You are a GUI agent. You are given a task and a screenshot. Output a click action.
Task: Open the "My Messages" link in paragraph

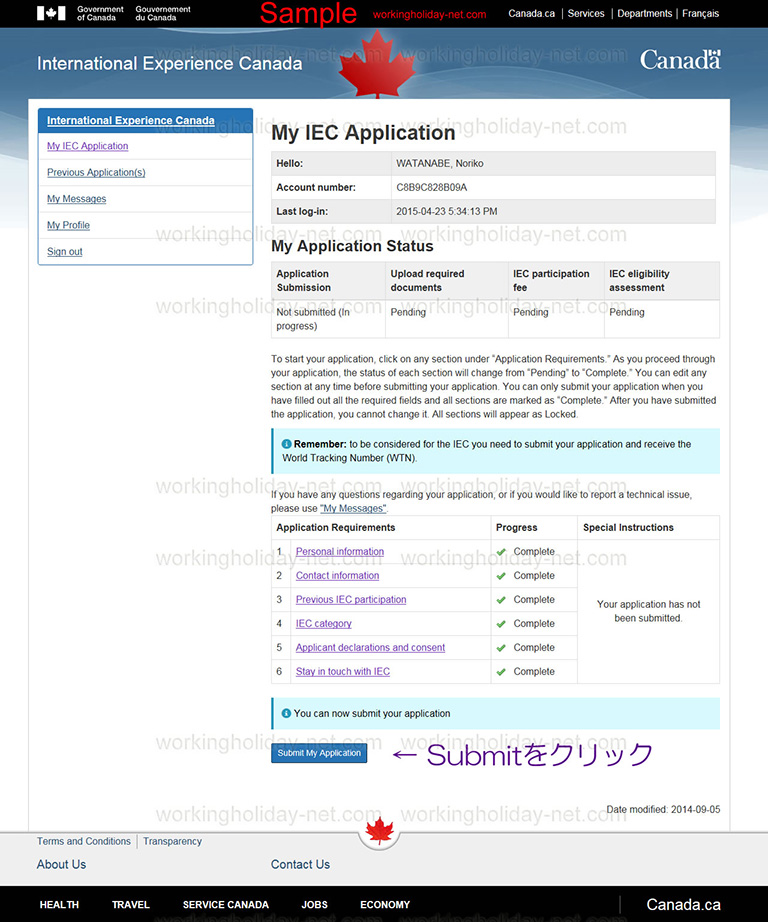pyautogui.click(x=353, y=509)
